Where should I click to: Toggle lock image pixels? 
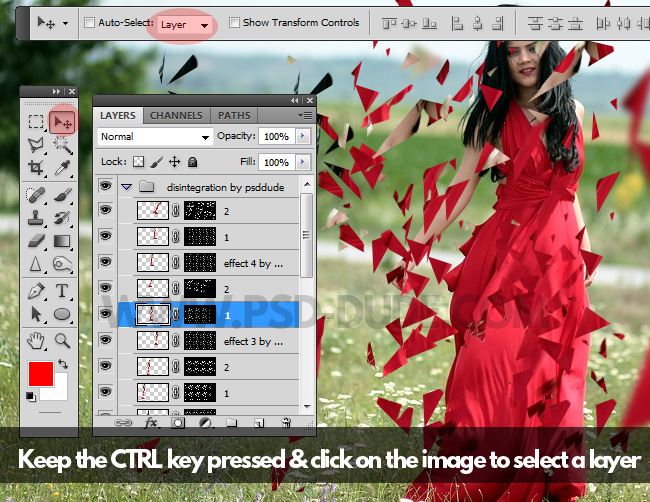[157, 162]
